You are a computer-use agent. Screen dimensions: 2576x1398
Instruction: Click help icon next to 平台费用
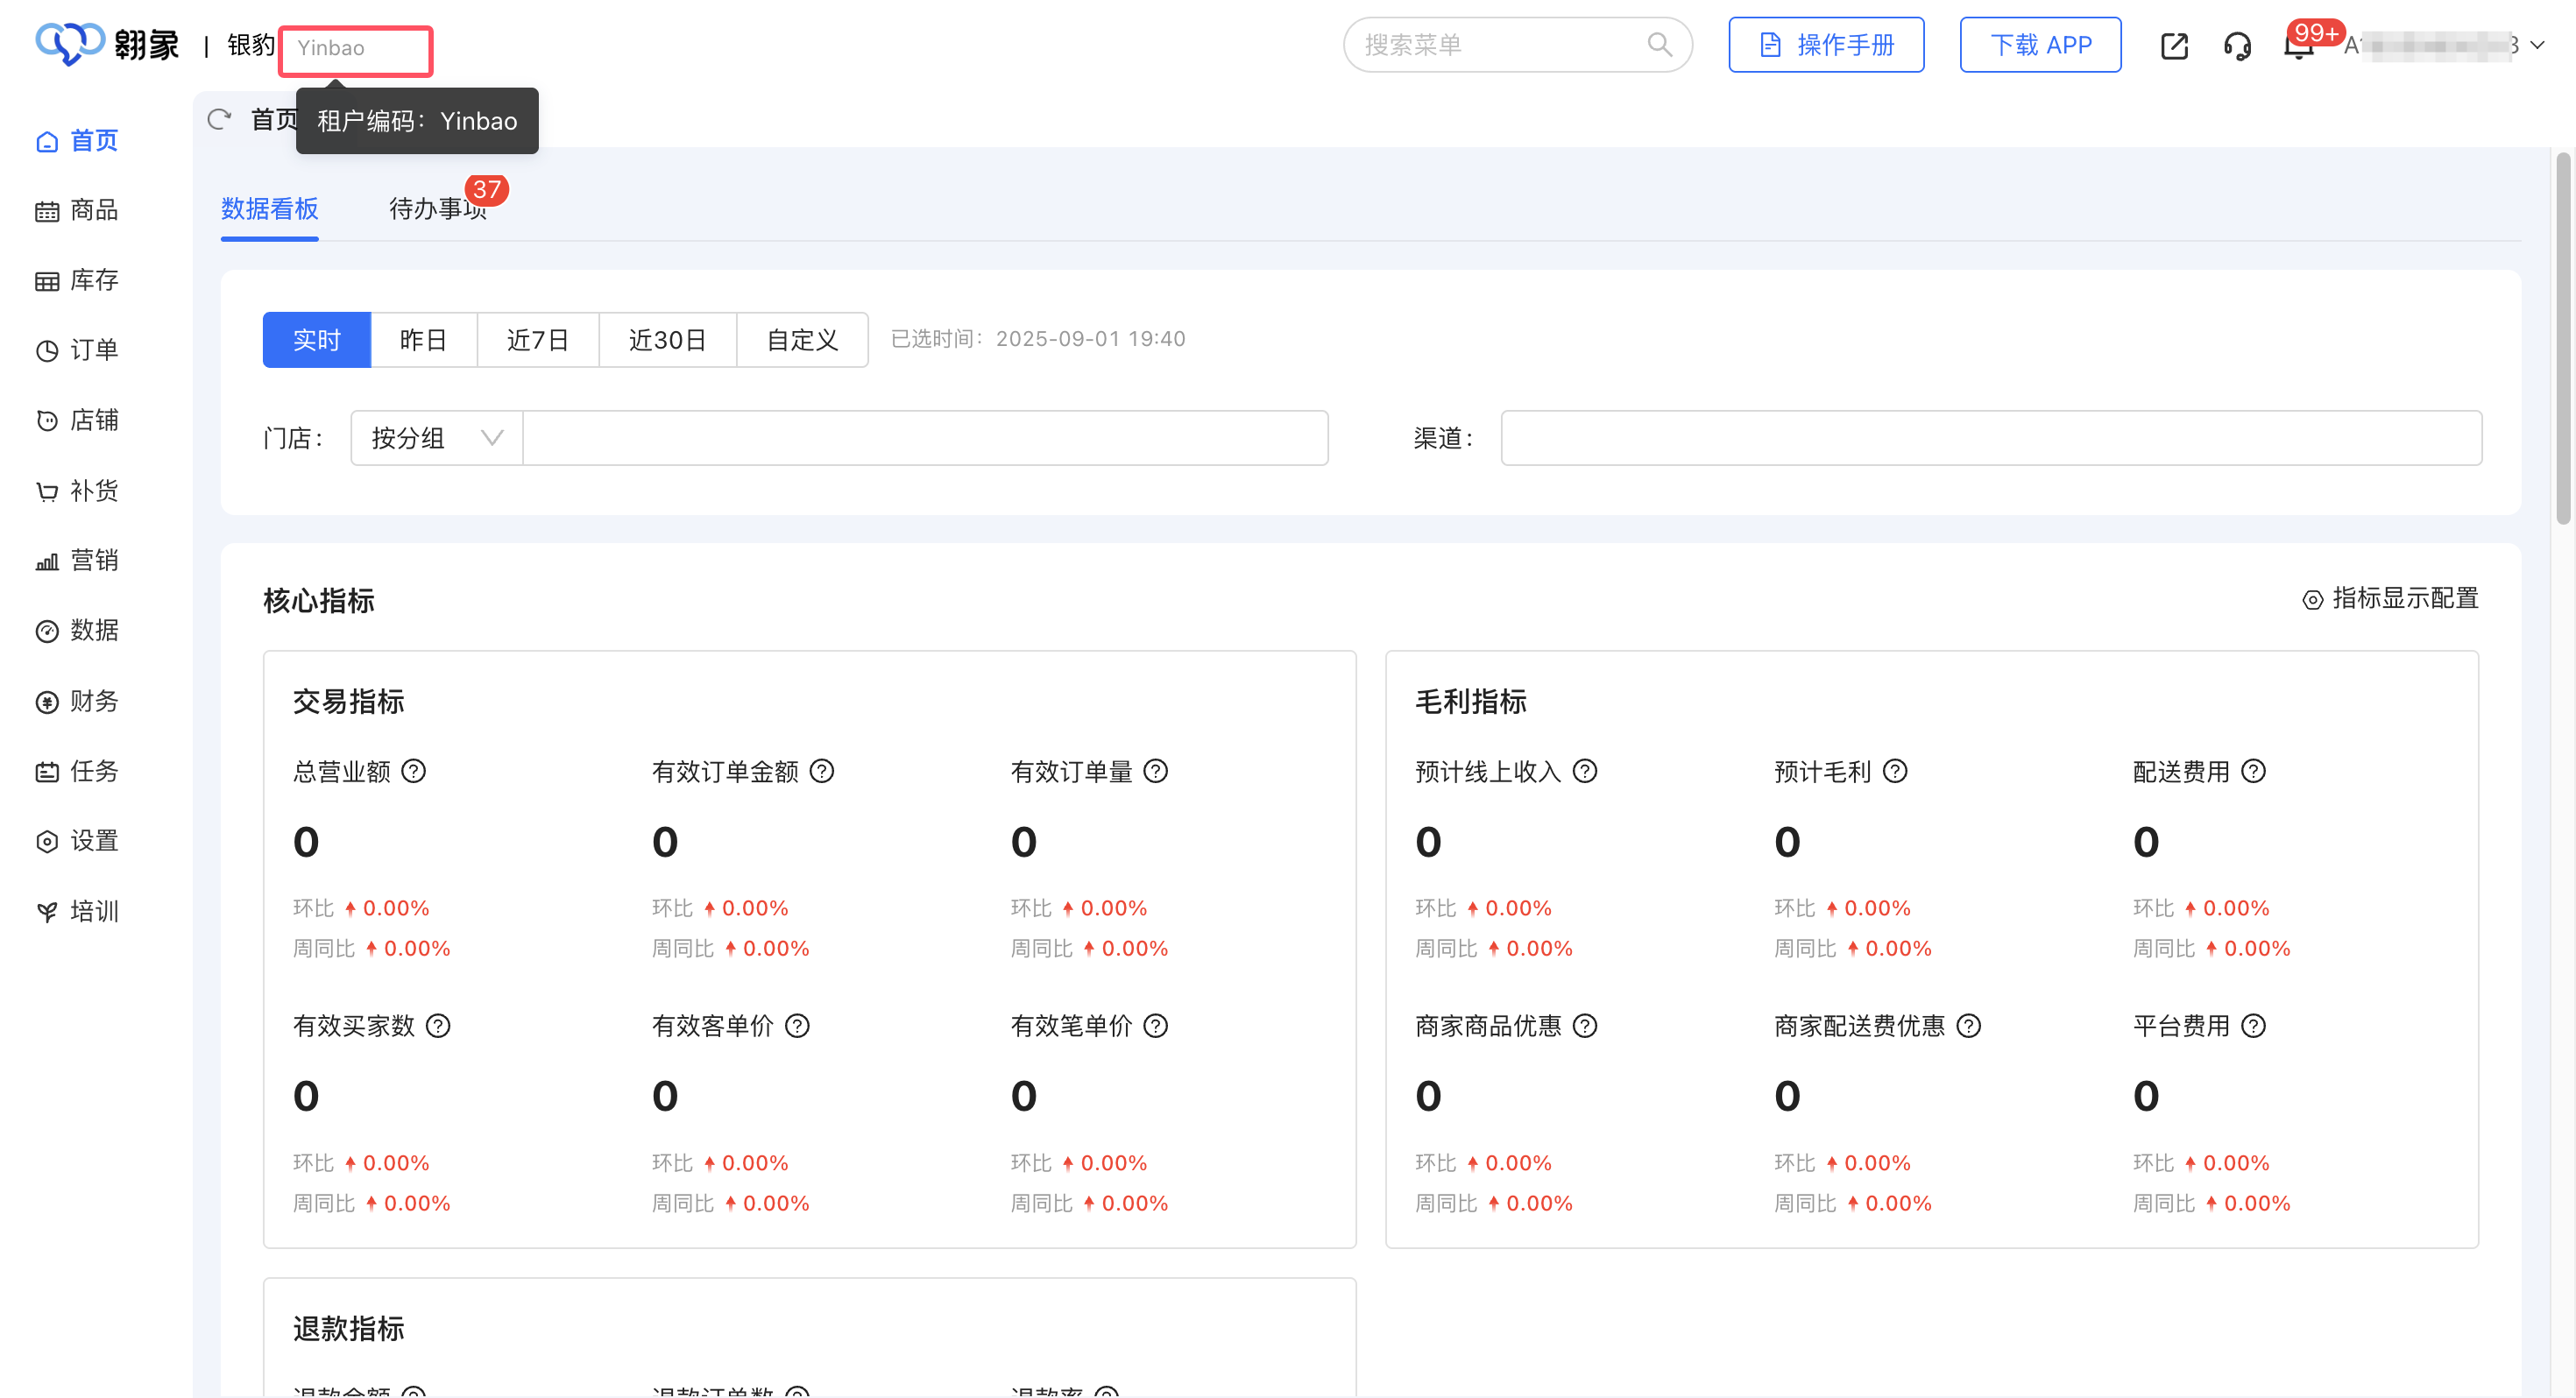pos(2253,1026)
